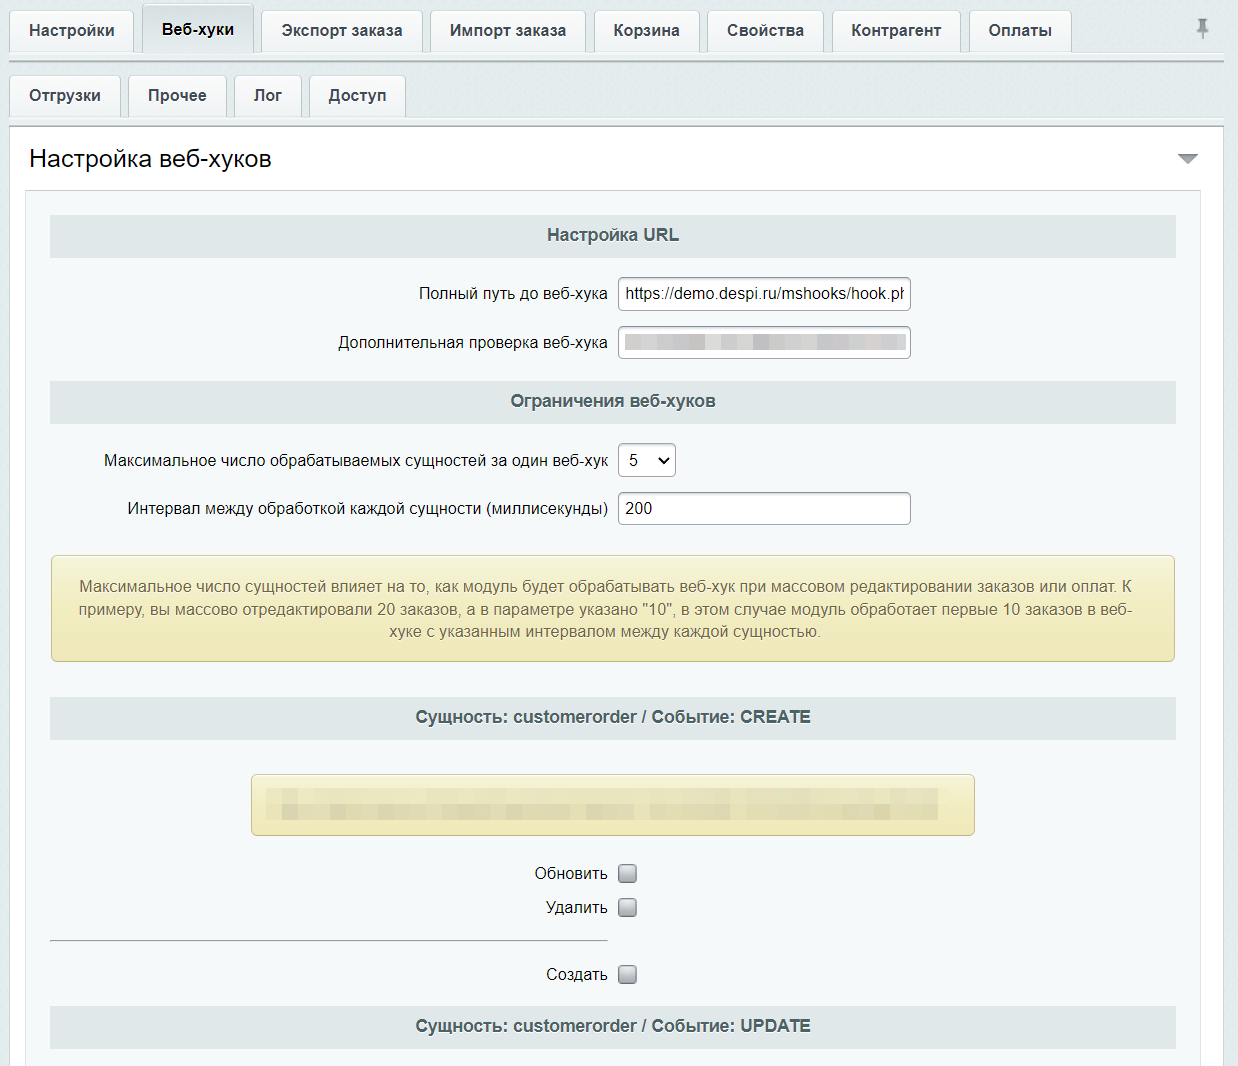Switch to the Оплаты tab
Viewport: 1238px width, 1066px height.
1020,31
